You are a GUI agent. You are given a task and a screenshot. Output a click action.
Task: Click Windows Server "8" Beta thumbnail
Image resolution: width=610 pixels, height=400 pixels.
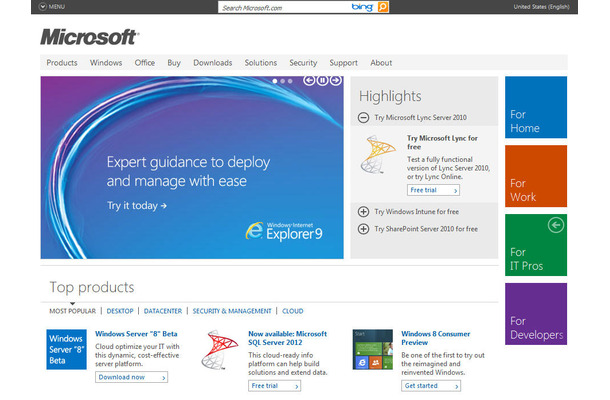click(67, 349)
